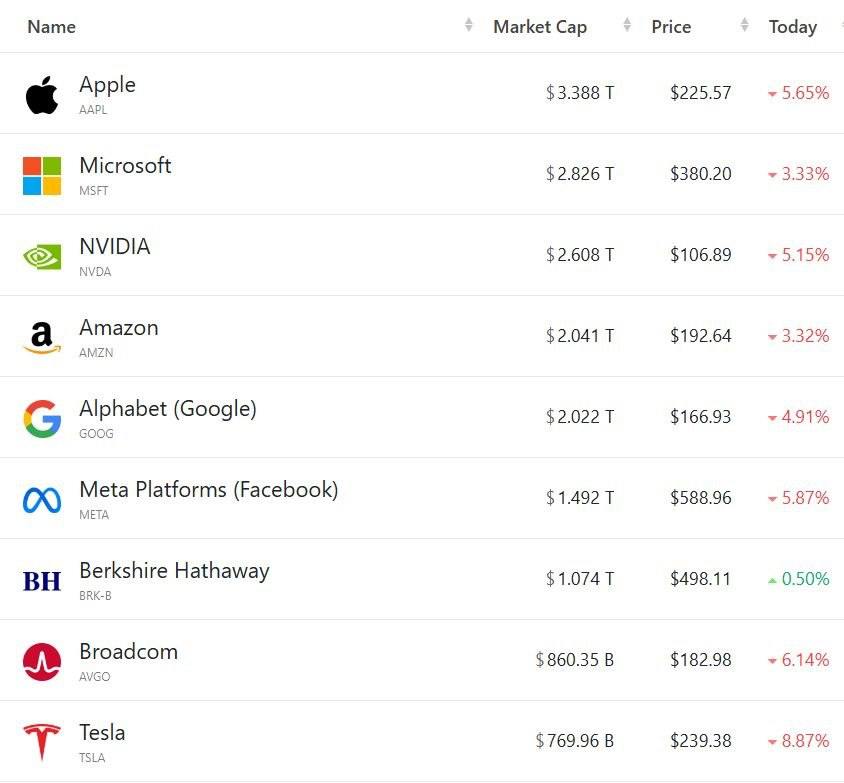Viewport: 844px width, 783px height.
Task: Sort table by Name column sort arrows
Action: click(x=469, y=27)
